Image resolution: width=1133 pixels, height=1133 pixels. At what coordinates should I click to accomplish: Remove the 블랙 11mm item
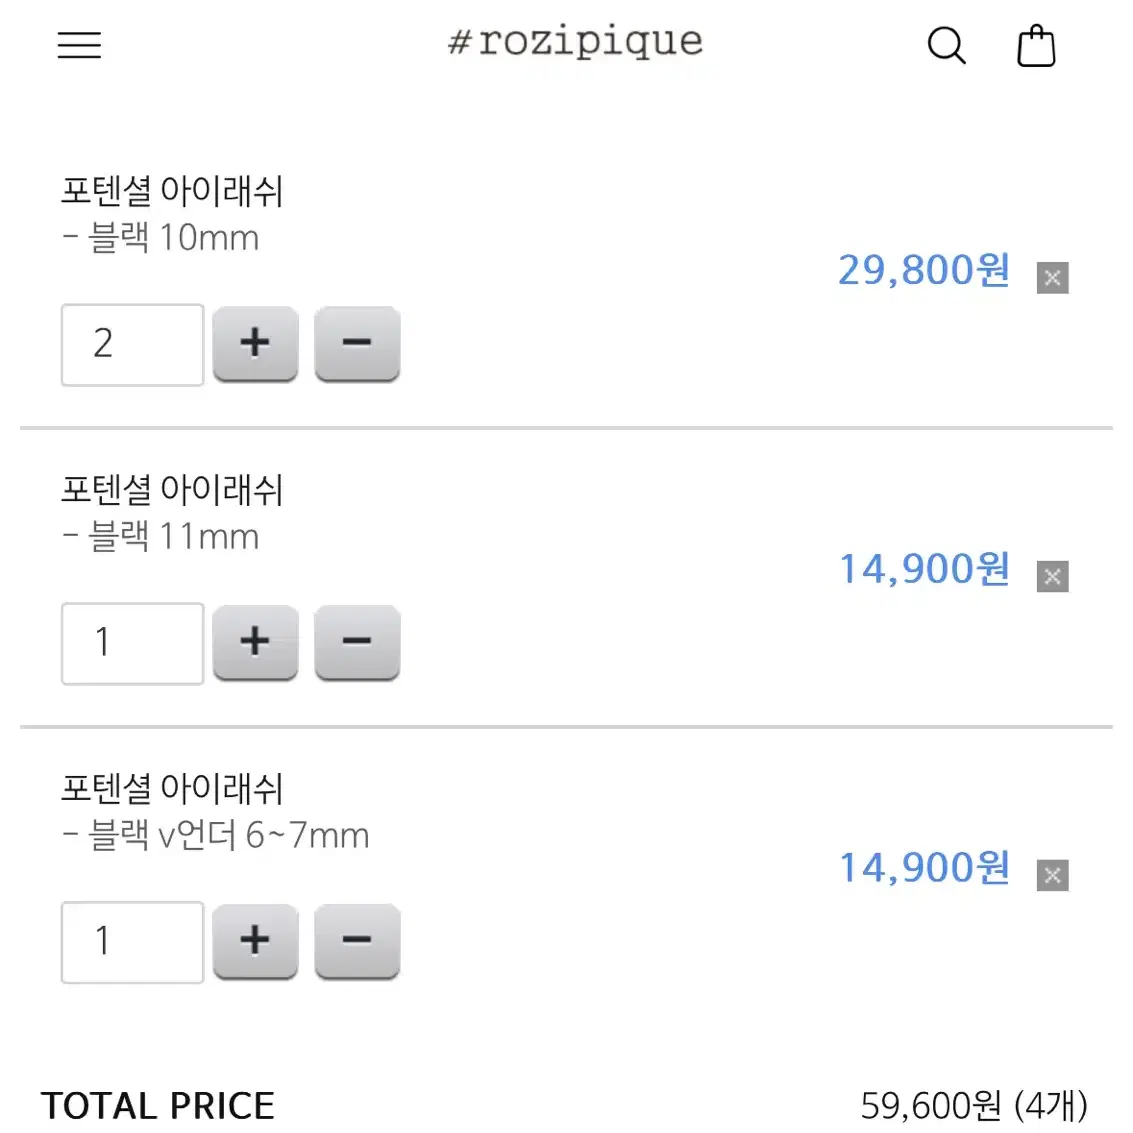[x=1052, y=577]
